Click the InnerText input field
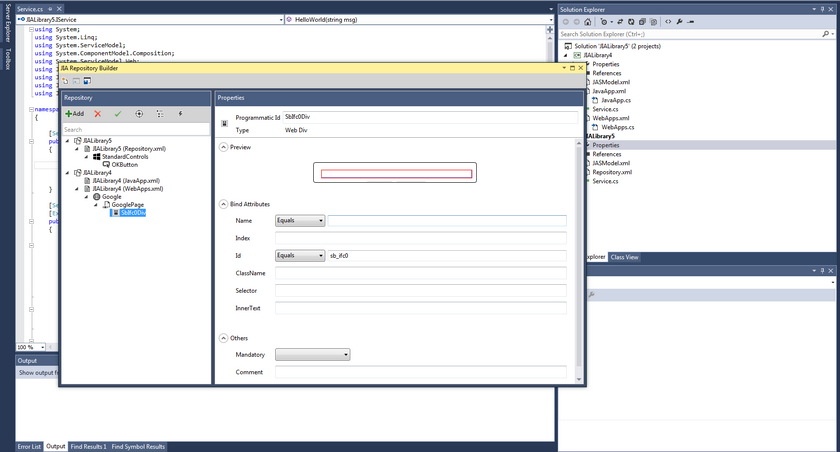The width and height of the screenshot is (840, 452). click(x=421, y=308)
